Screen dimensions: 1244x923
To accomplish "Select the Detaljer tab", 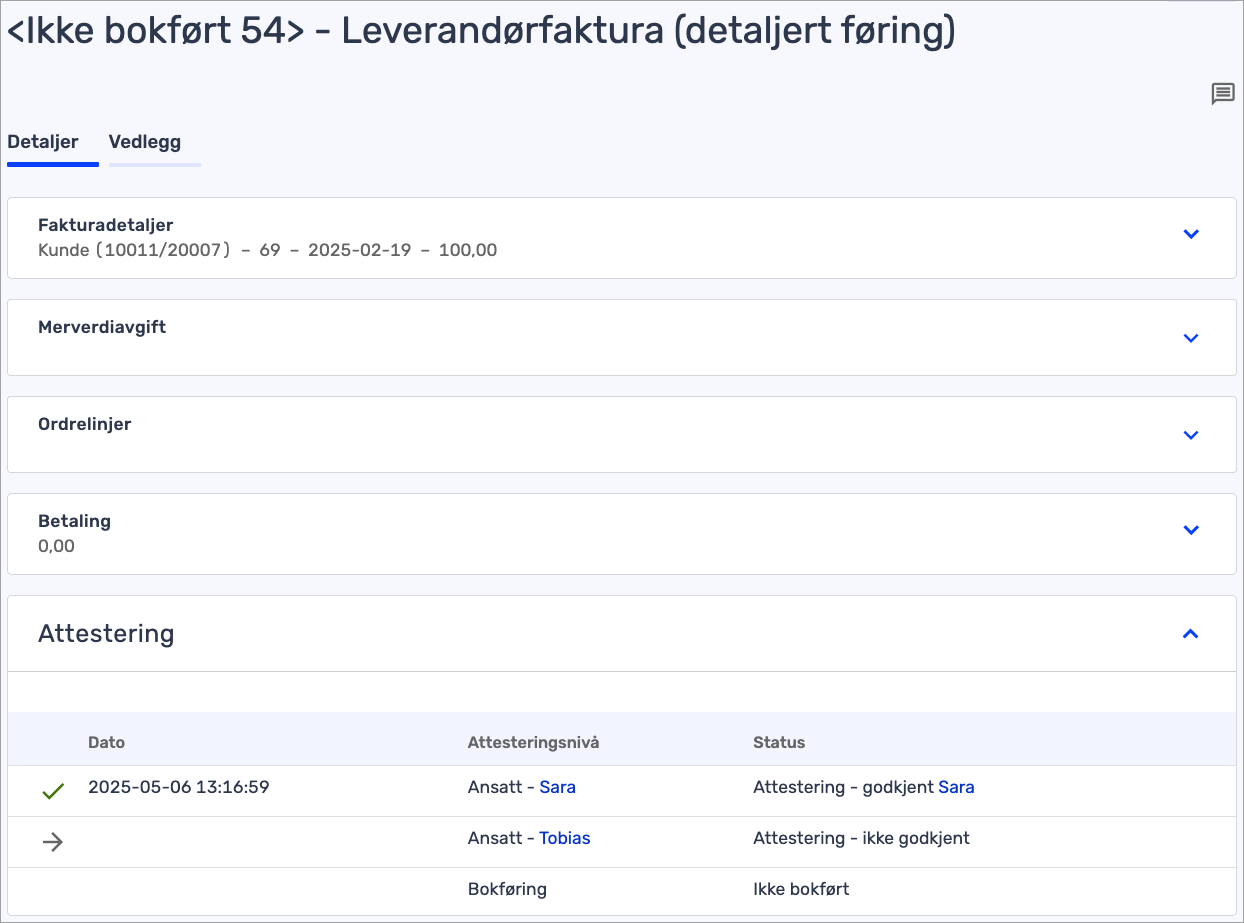I will (43, 142).
